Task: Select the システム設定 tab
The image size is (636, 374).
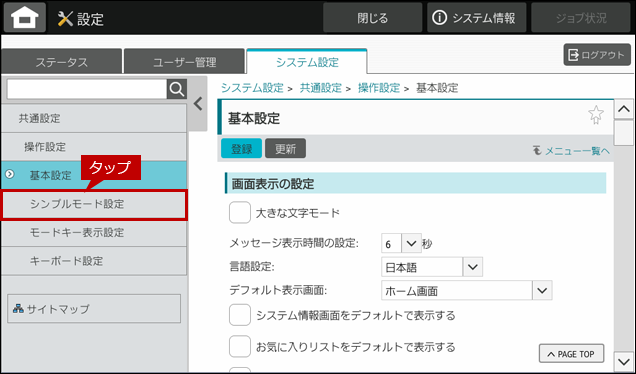Action: 307,62
